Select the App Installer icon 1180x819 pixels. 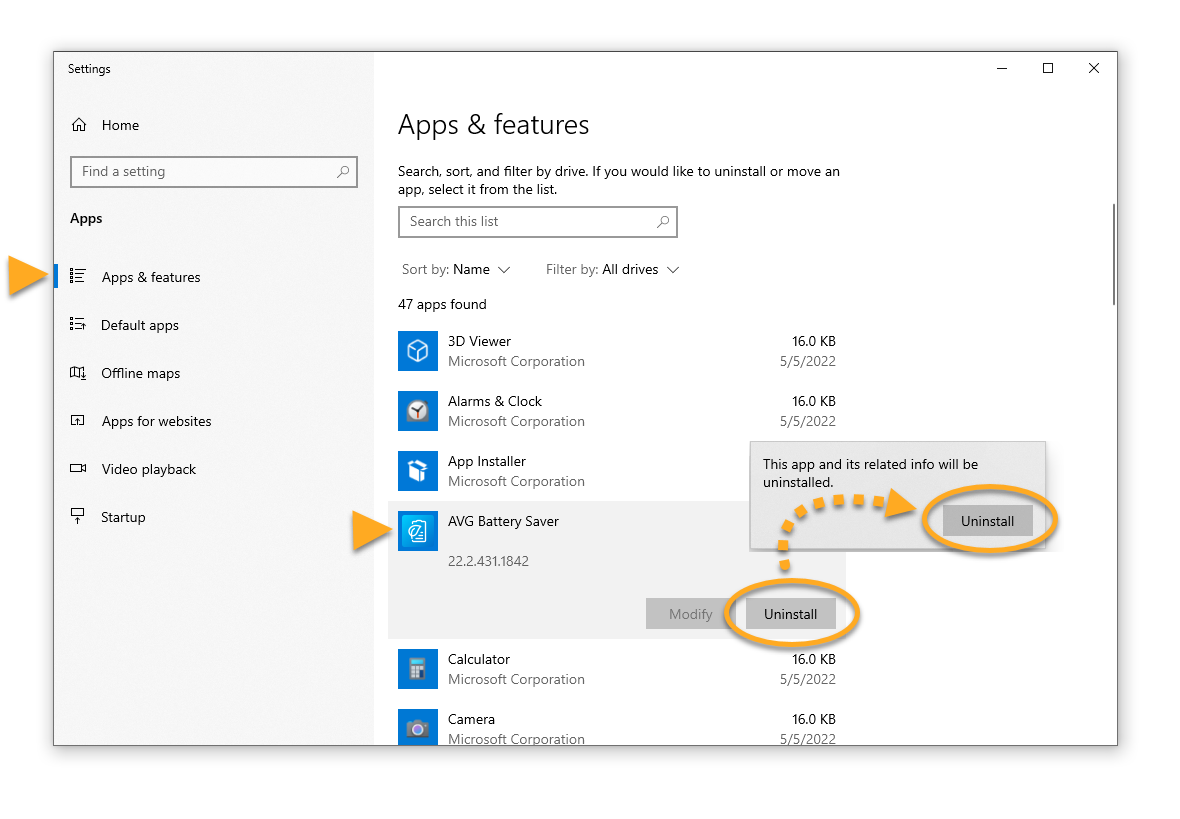click(418, 471)
